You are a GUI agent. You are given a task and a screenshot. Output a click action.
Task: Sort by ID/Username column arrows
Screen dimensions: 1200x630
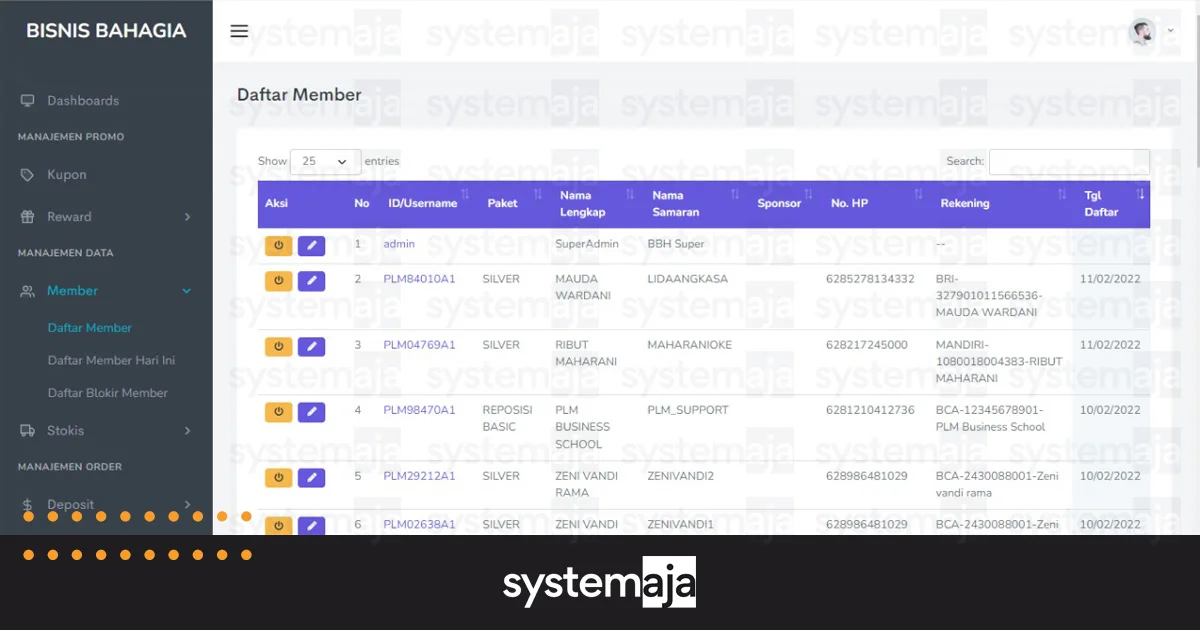465,193
